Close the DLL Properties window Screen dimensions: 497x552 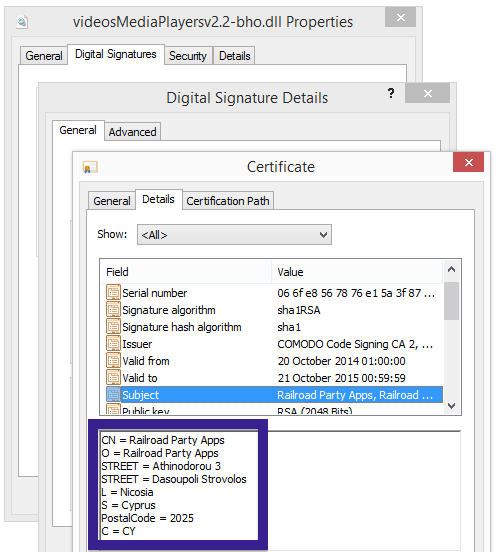(401, 17)
